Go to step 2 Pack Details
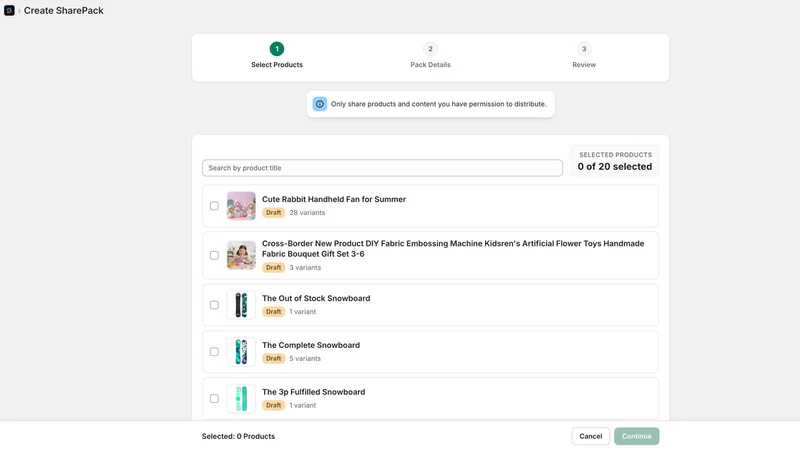800x450 pixels. pyautogui.click(x=430, y=49)
